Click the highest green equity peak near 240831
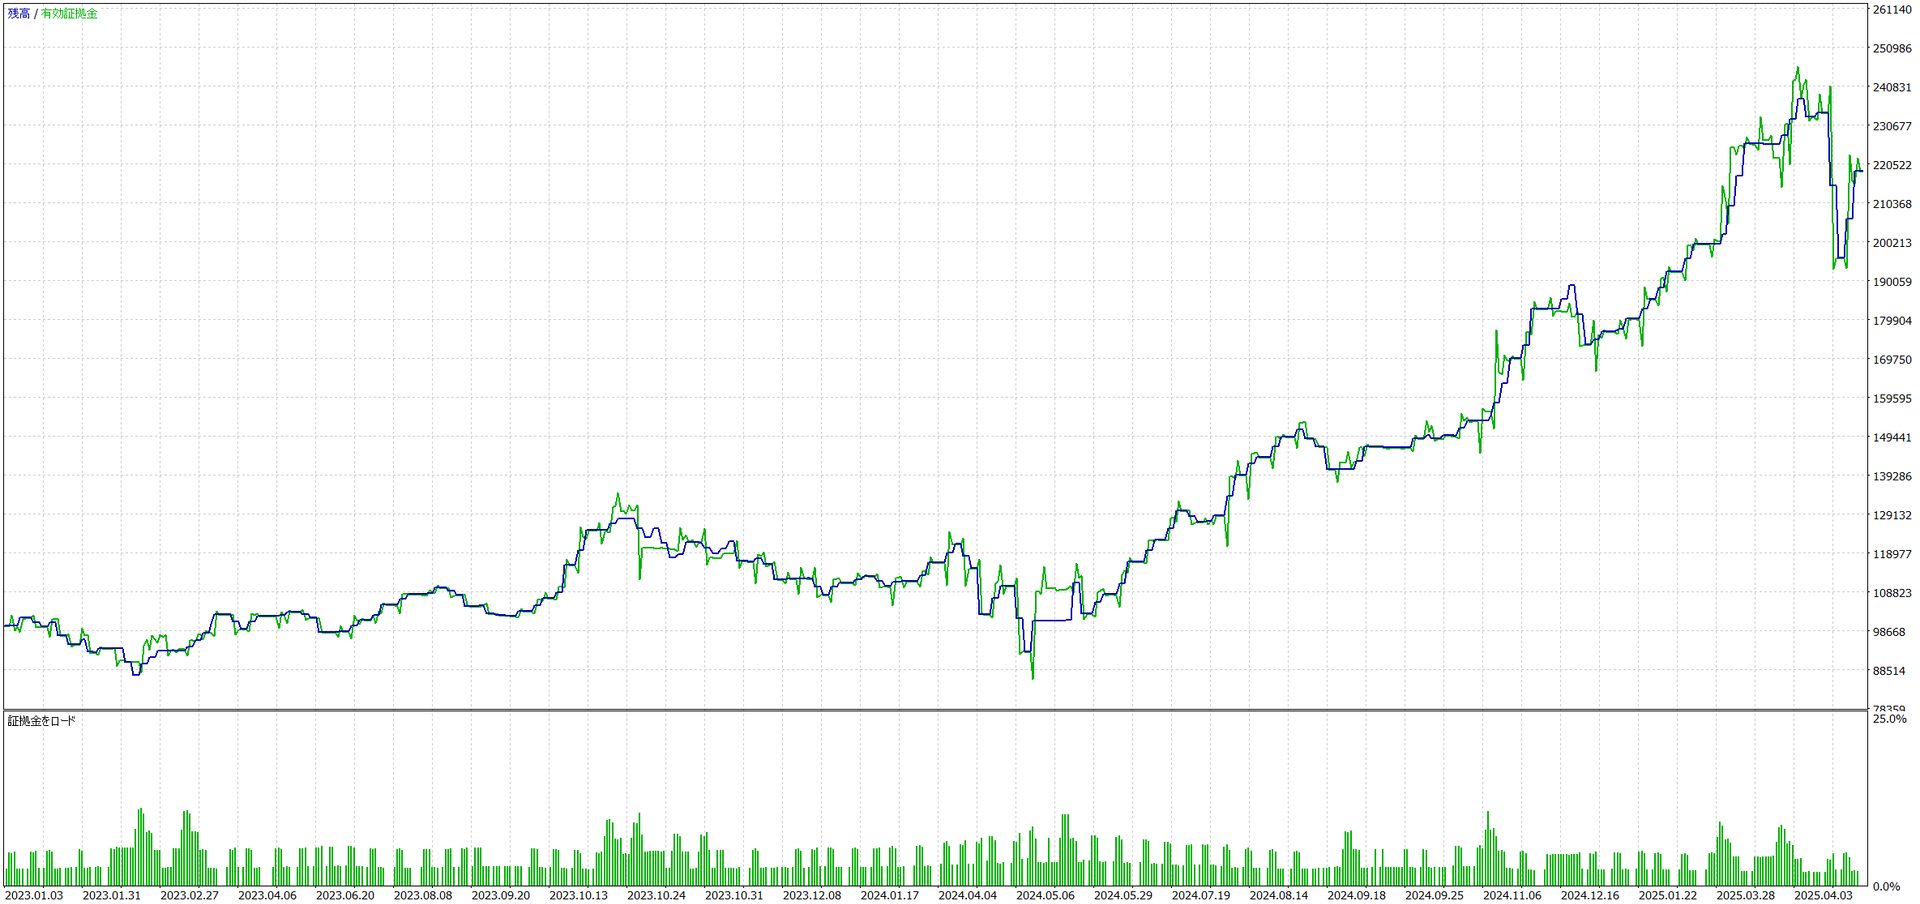 click(1797, 69)
